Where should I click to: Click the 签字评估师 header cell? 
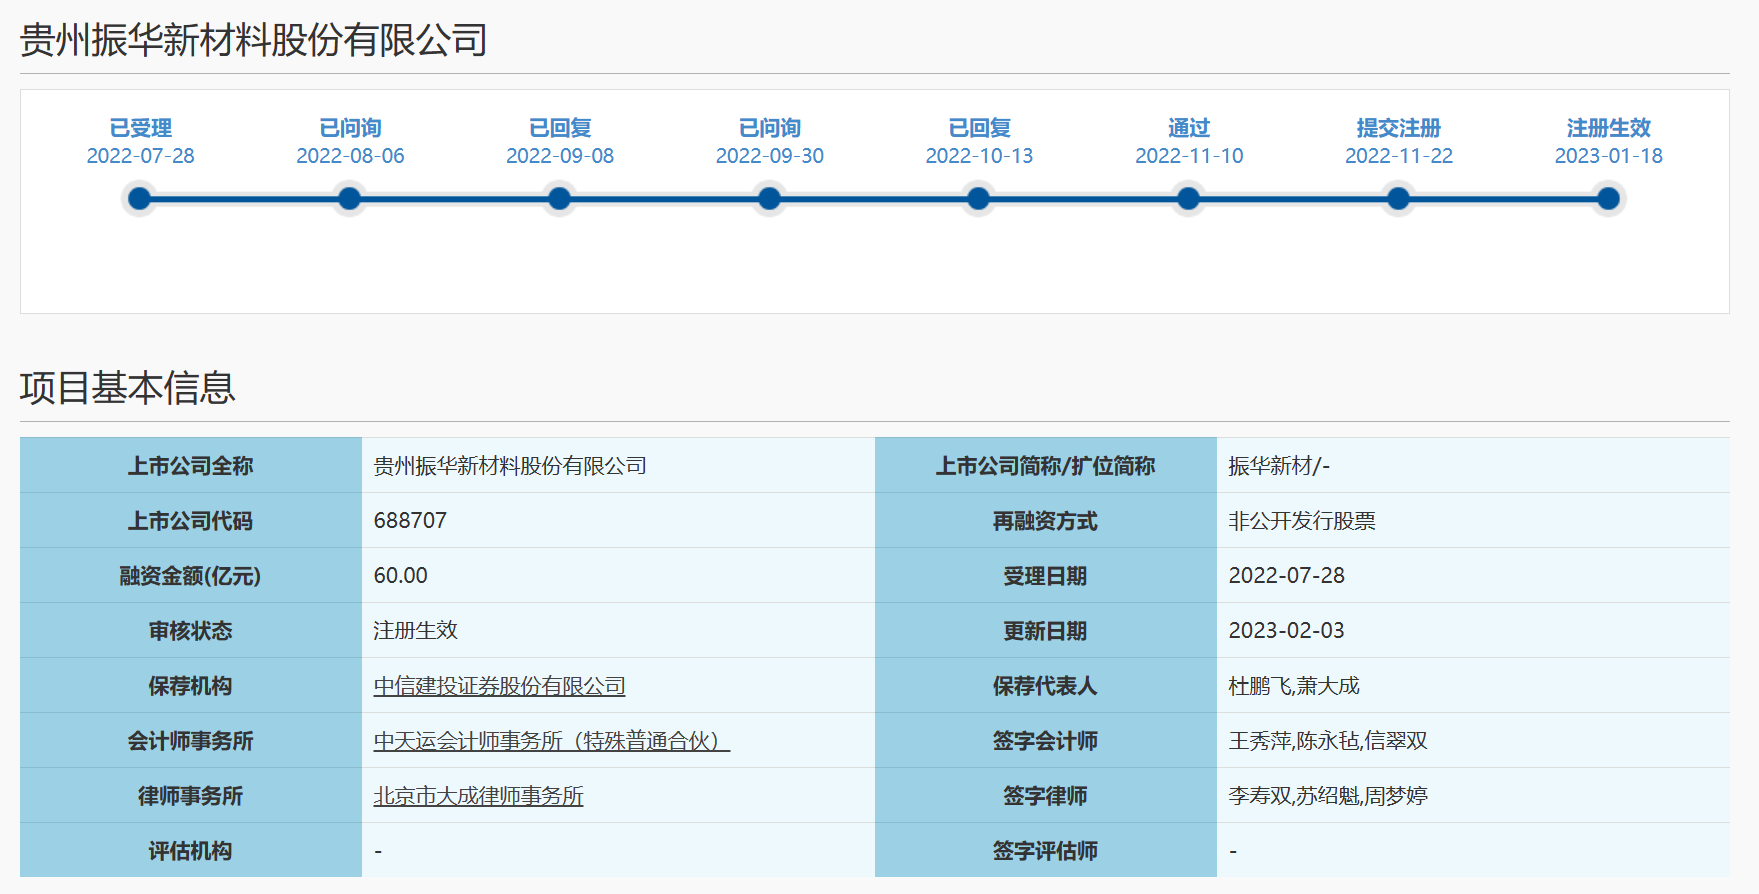point(1046,850)
